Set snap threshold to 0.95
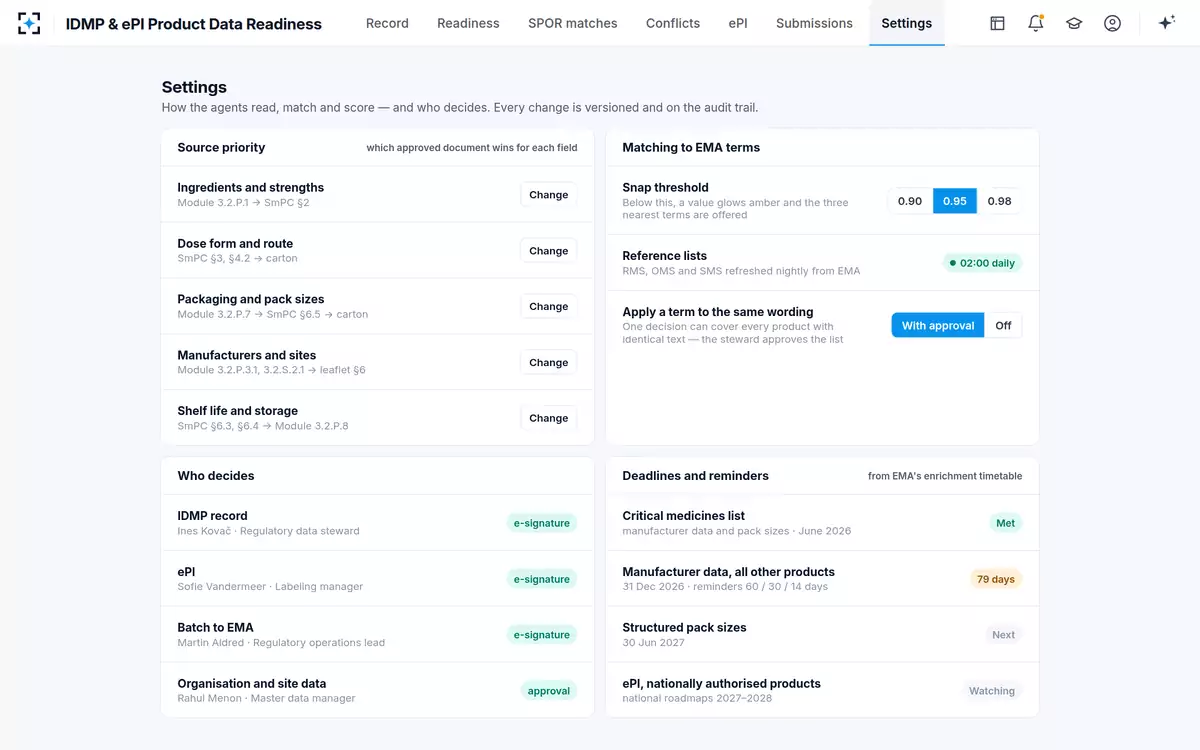Viewport: 1200px width, 750px height. coord(955,201)
